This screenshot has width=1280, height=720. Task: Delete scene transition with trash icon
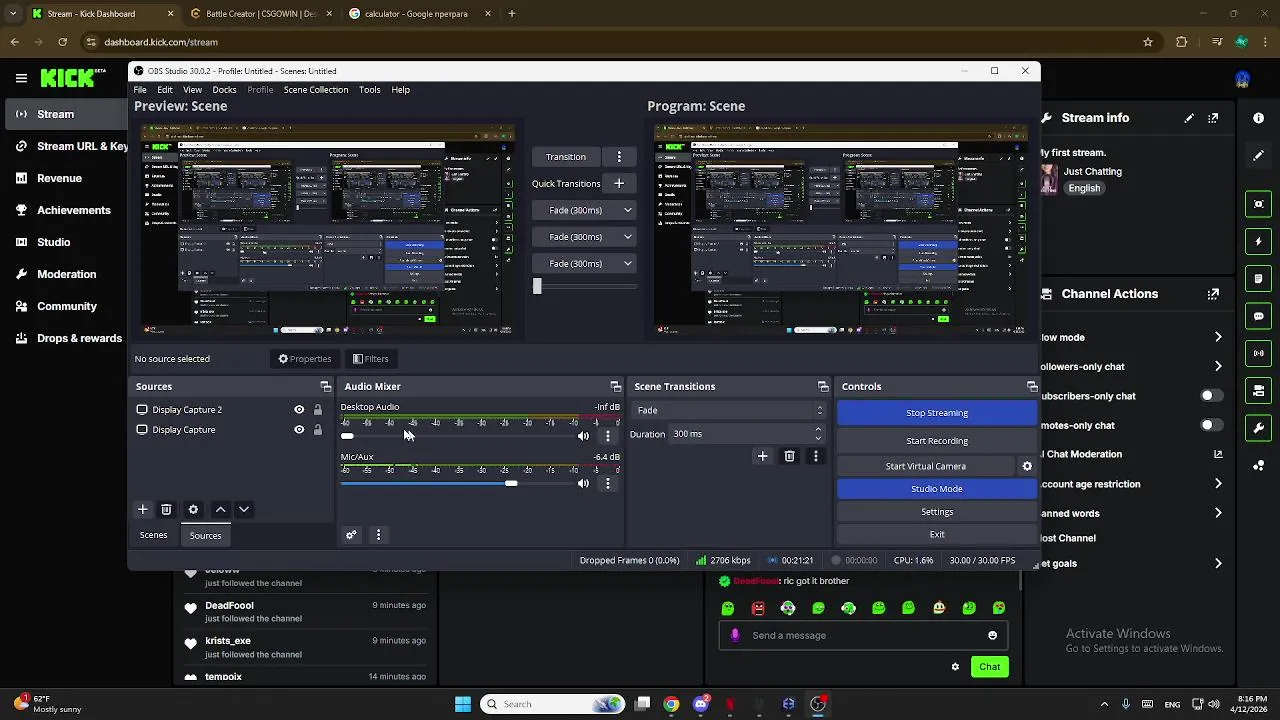[x=789, y=456]
